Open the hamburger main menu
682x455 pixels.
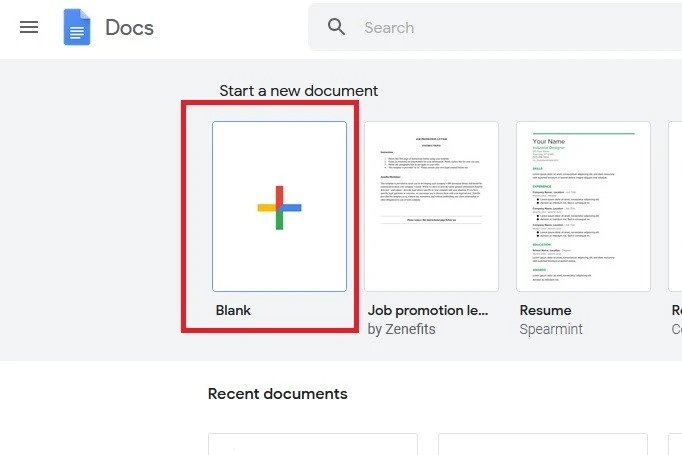pyautogui.click(x=29, y=27)
